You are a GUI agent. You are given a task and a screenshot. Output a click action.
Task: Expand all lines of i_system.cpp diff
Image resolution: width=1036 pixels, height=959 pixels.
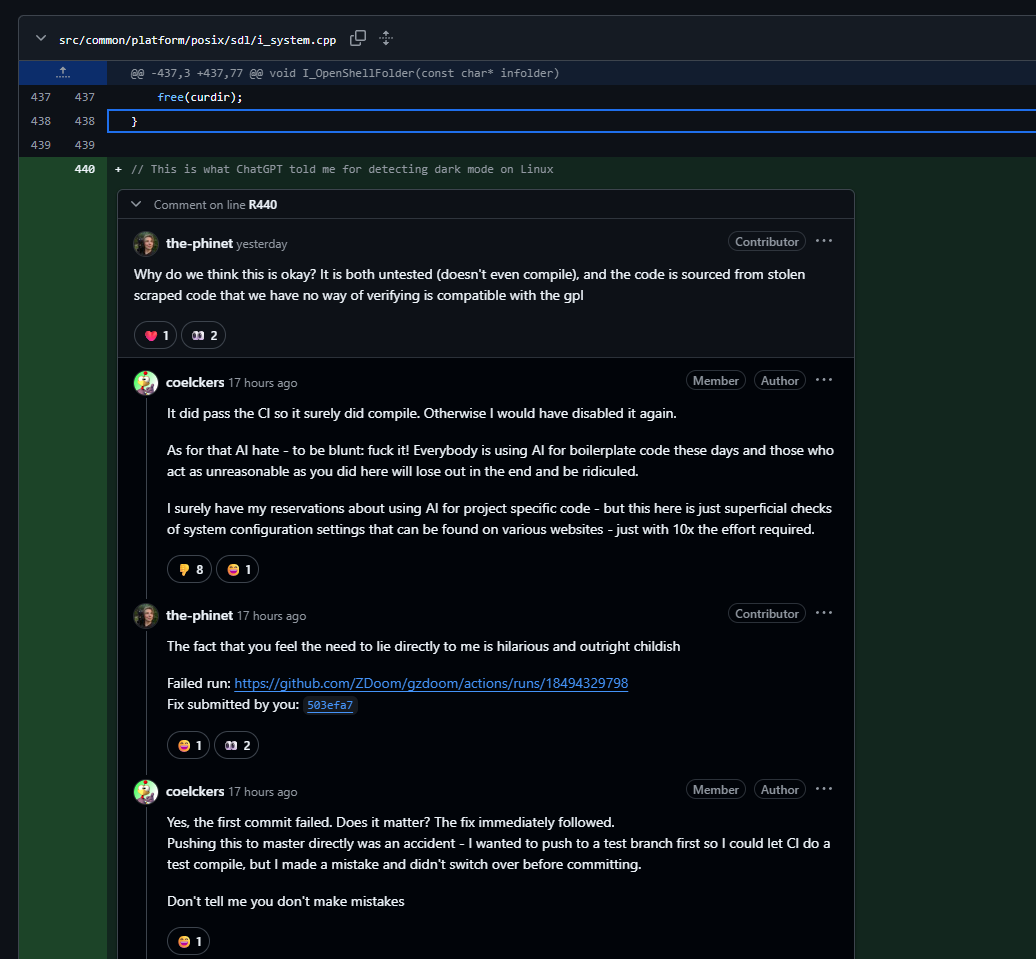(386, 38)
